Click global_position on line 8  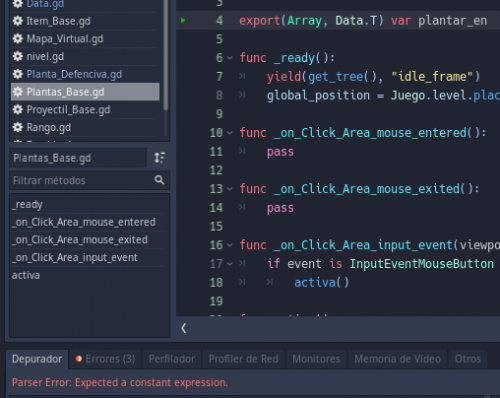coord(318,95)
